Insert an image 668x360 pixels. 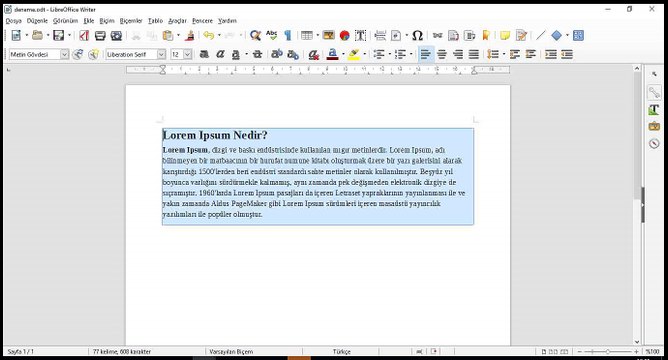328,35
